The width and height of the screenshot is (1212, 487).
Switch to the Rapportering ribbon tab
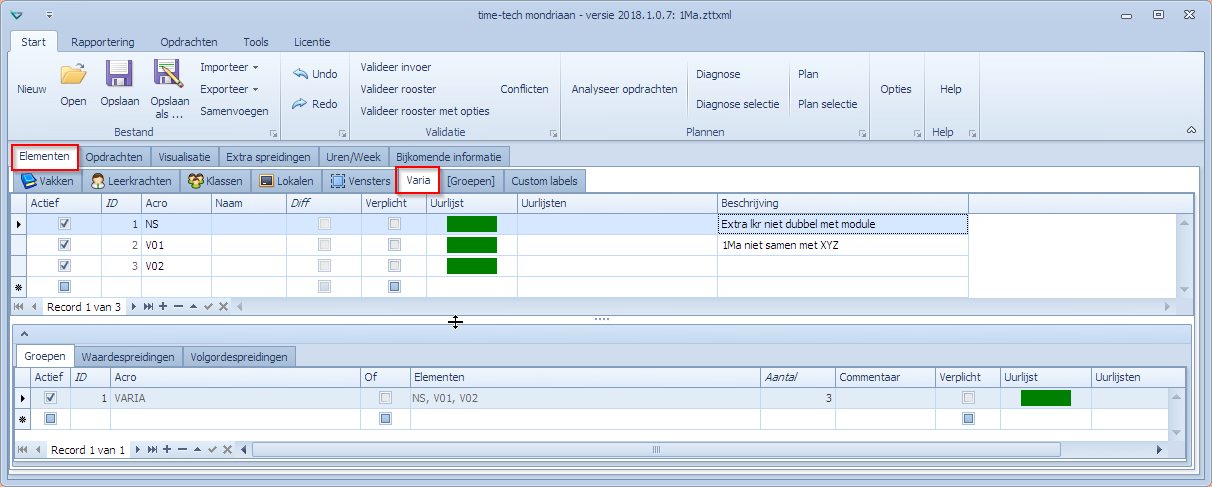coord(103,42)
